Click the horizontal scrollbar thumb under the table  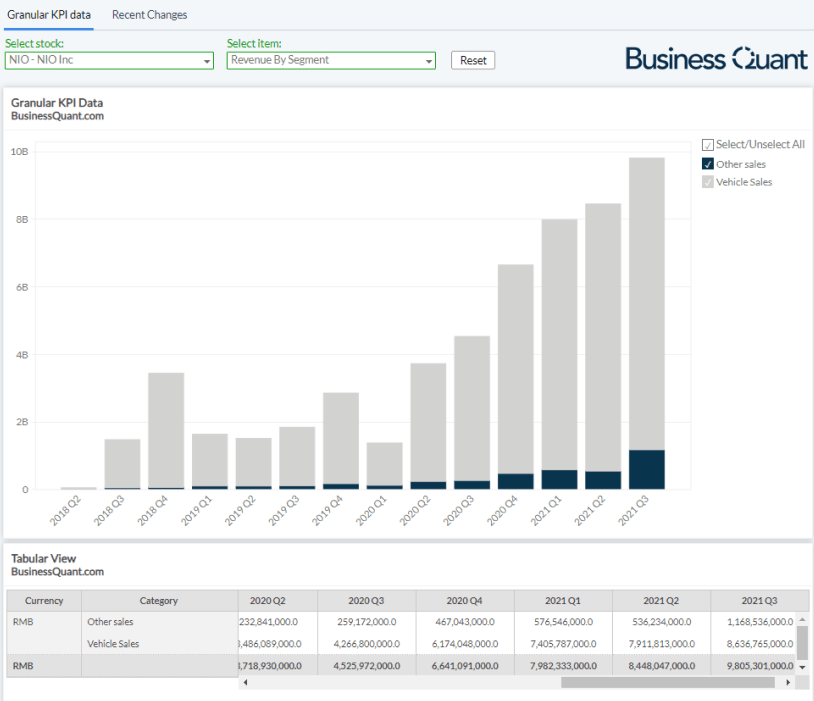pos(667,682)
